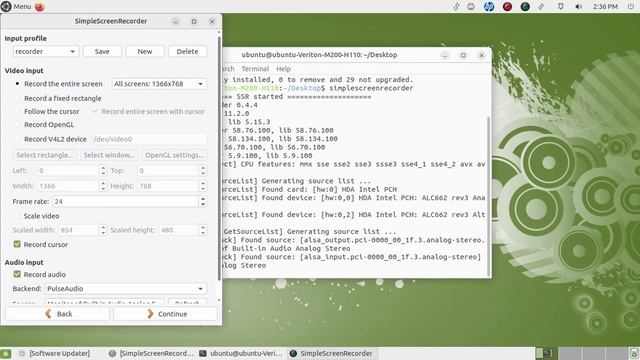Save the input profile
The height and width of the screenshot is (360, 640).
pos(102,51)
